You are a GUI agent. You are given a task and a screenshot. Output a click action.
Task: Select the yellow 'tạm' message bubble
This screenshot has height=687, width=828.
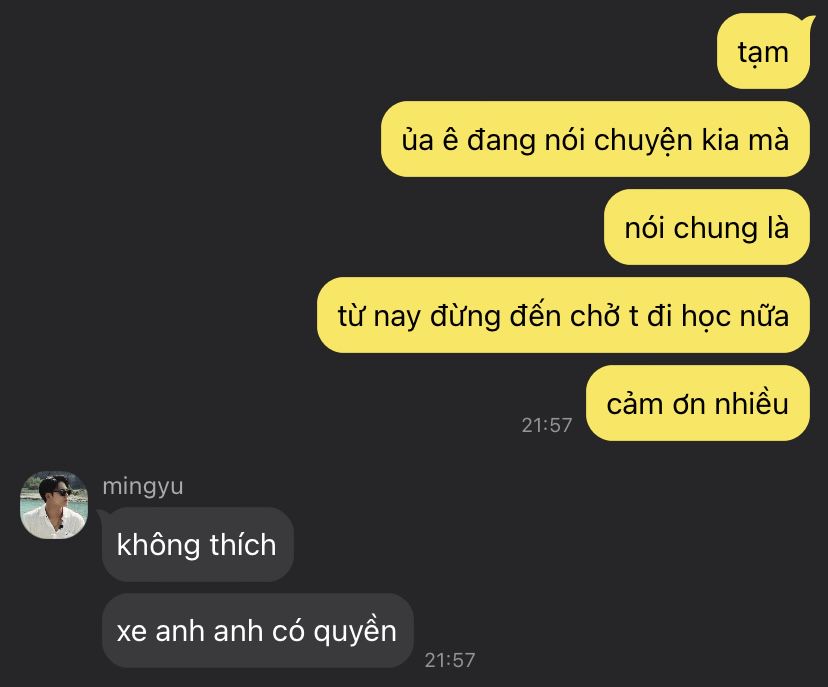(x=763, y=52)
